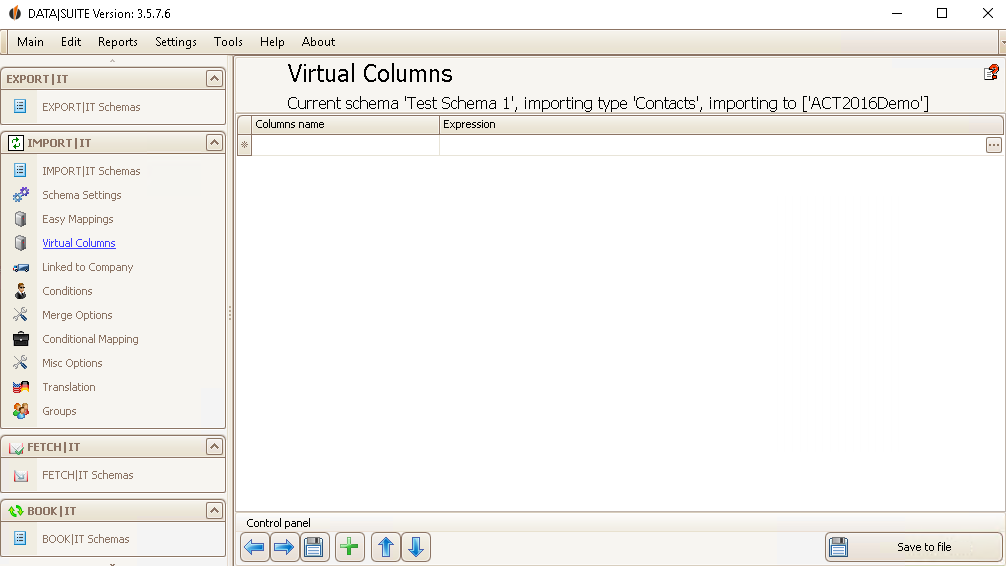
Task: Click the Linked to Company truck icon
Action: tap(21, 267)
